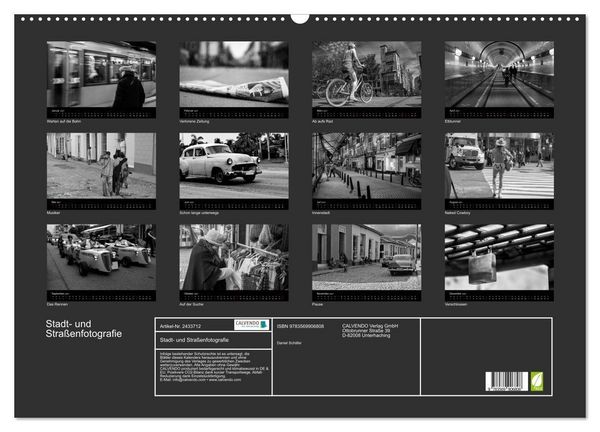The height and width of the screenshot is (432, 600).
Task: Click the barcode image
Action: tap(507, 381)
